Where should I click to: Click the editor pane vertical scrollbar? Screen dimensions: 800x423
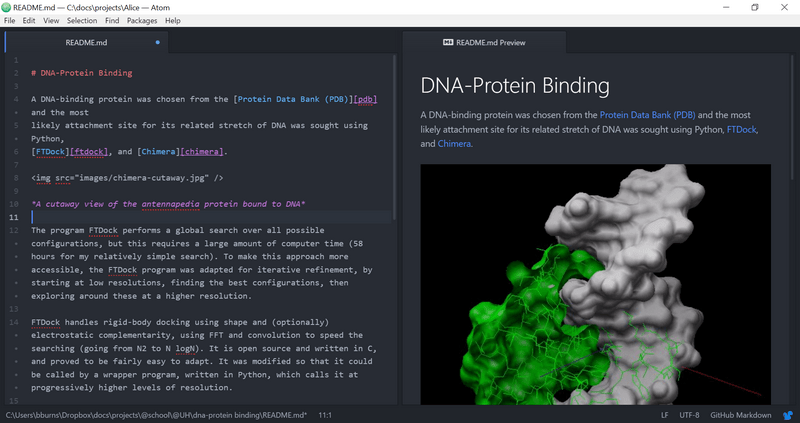tap(394, 138)
